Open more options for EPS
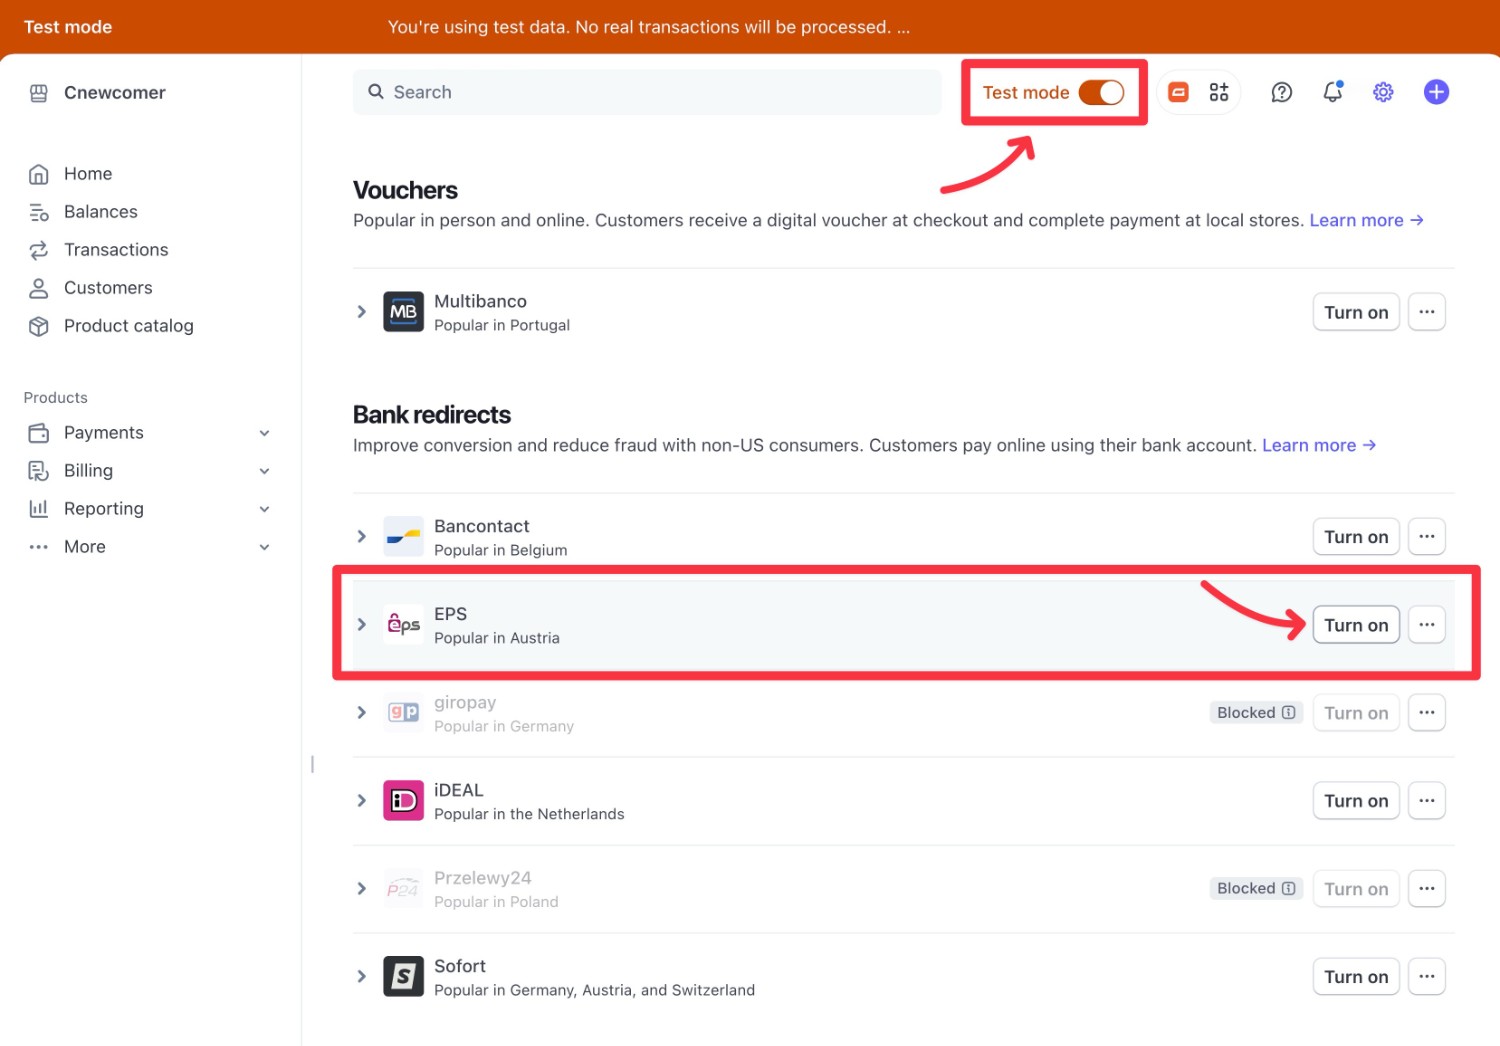This screenshot has height=1046, width=1500. click(1427, 625)
